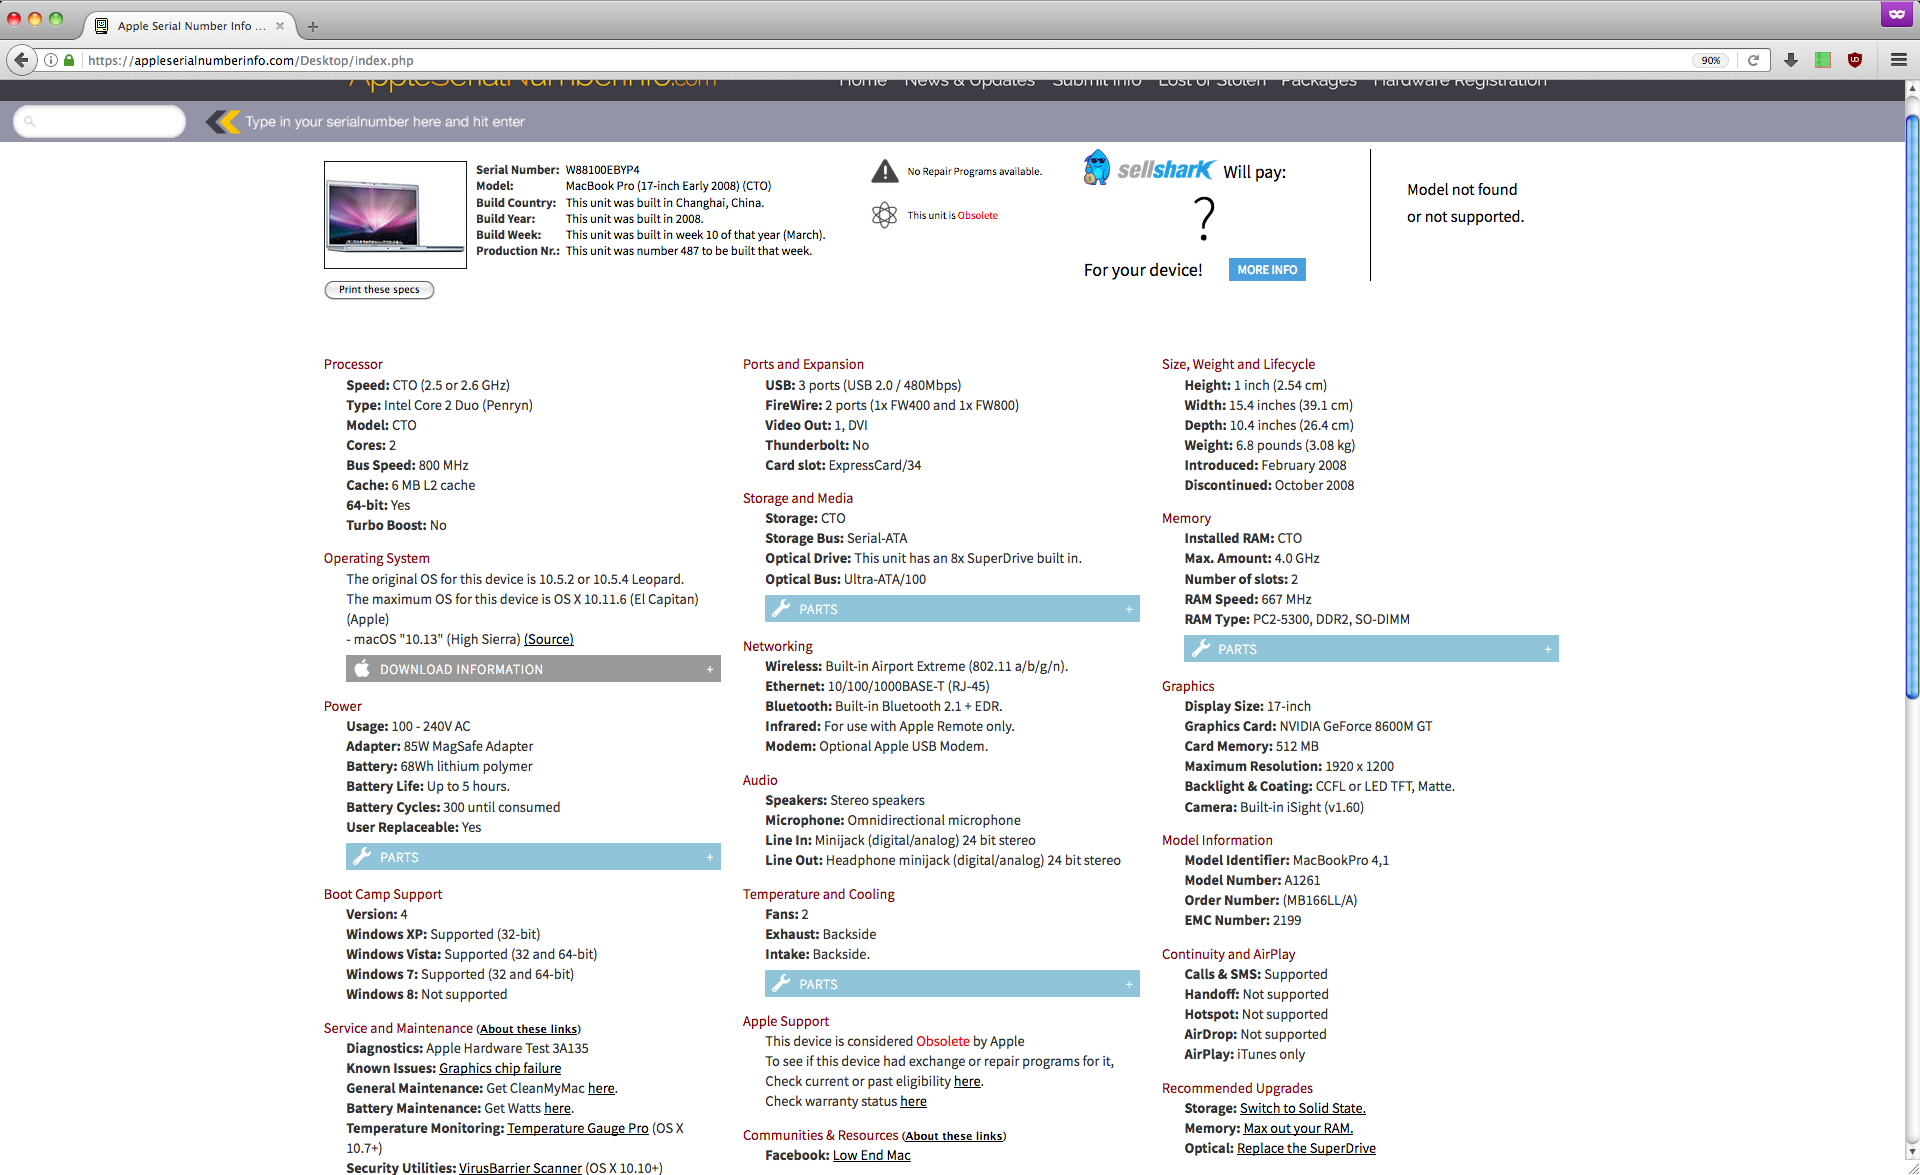Image resolution: width=1920 pixels, height=1175 pixels.
Task: Click the Obsolete red text in Apple Support
Action: coord(943,1041)
